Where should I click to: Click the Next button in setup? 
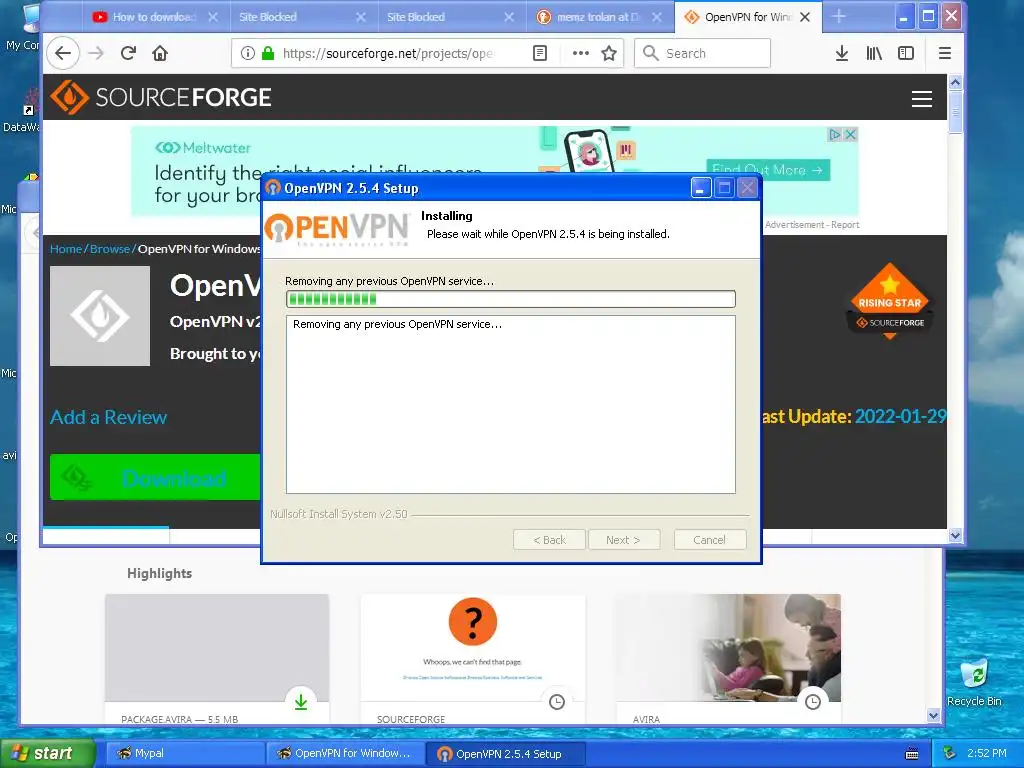tap(623, 540)
